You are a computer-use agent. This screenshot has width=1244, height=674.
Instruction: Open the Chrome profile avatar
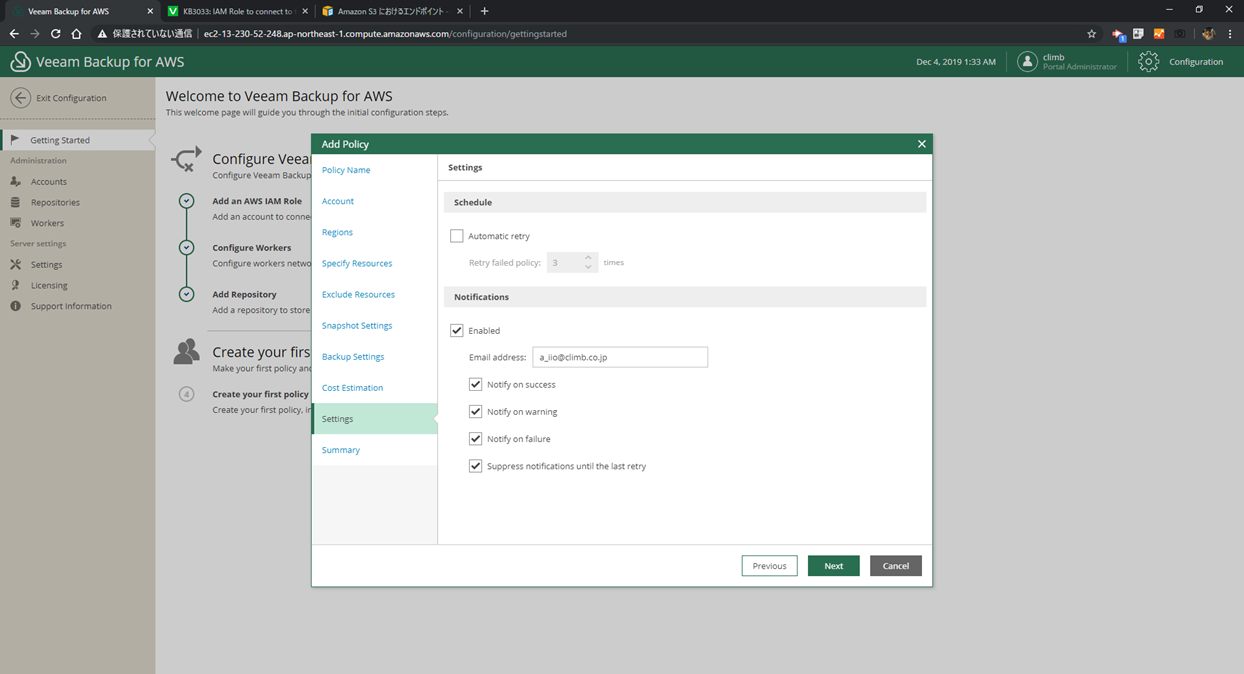(1208, 34)
